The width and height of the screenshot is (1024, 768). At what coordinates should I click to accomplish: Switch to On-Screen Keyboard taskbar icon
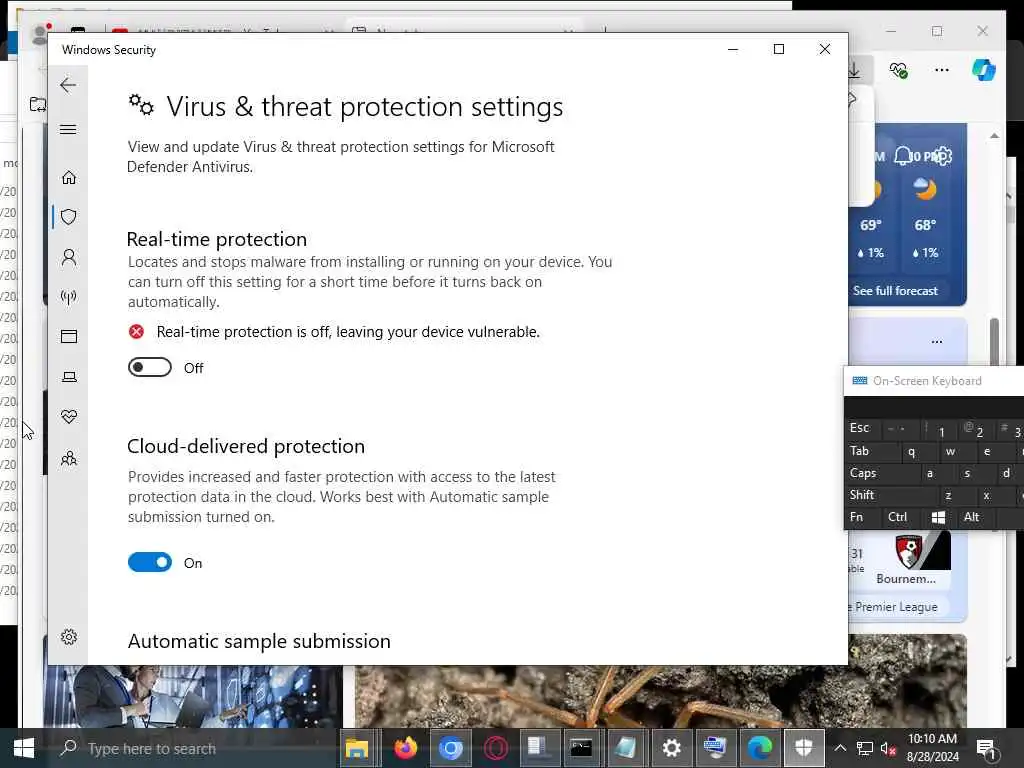coord(715,748)
